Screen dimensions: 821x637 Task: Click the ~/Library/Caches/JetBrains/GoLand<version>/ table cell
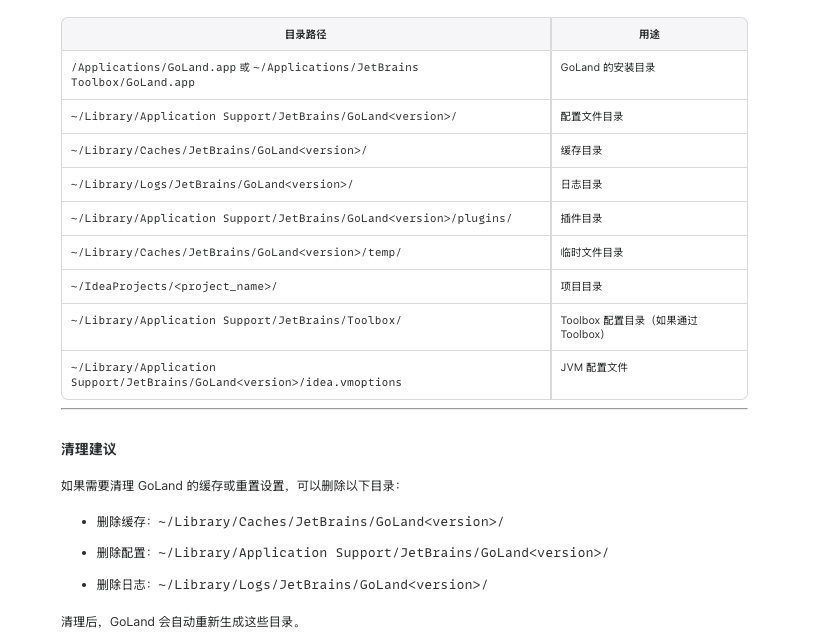[x=306, y=150]
